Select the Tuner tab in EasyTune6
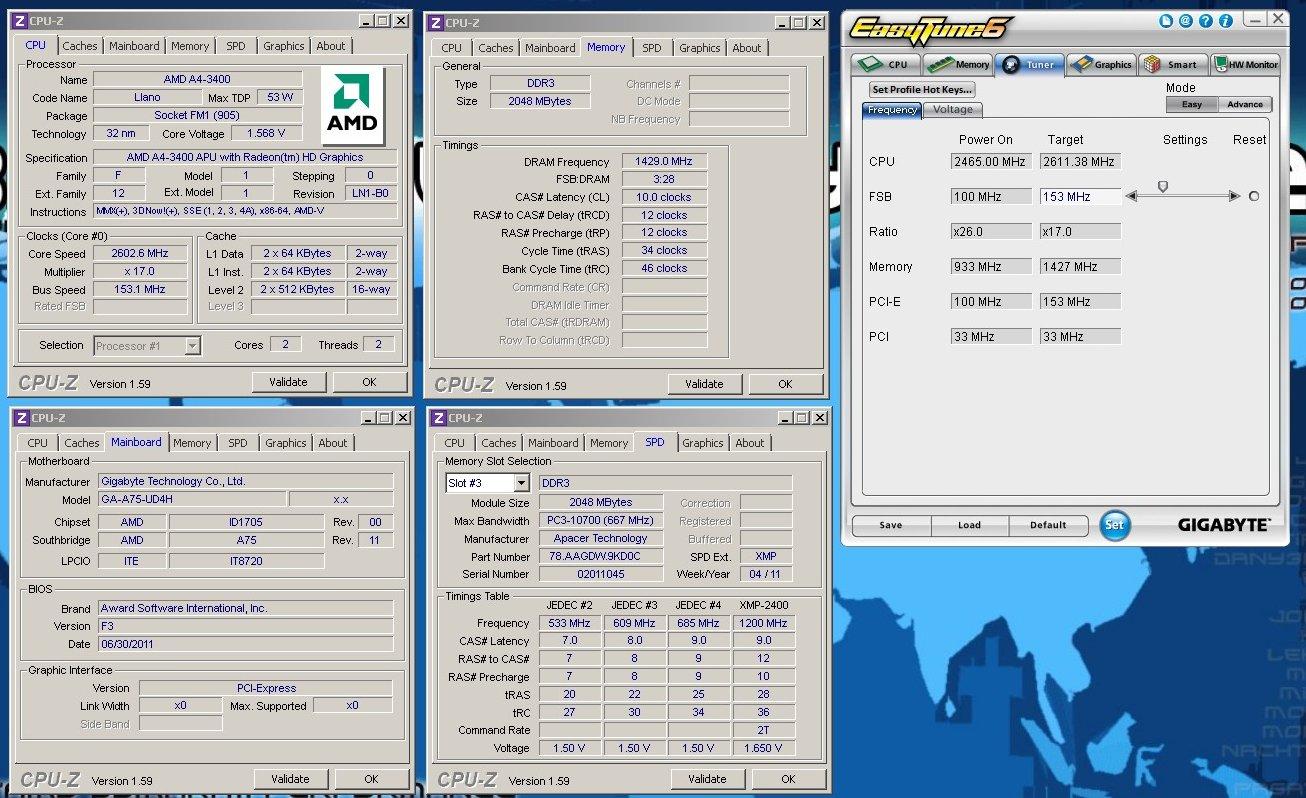Image resolution: width=1306 pixels, height=798 pixels. pos(1029,64)
